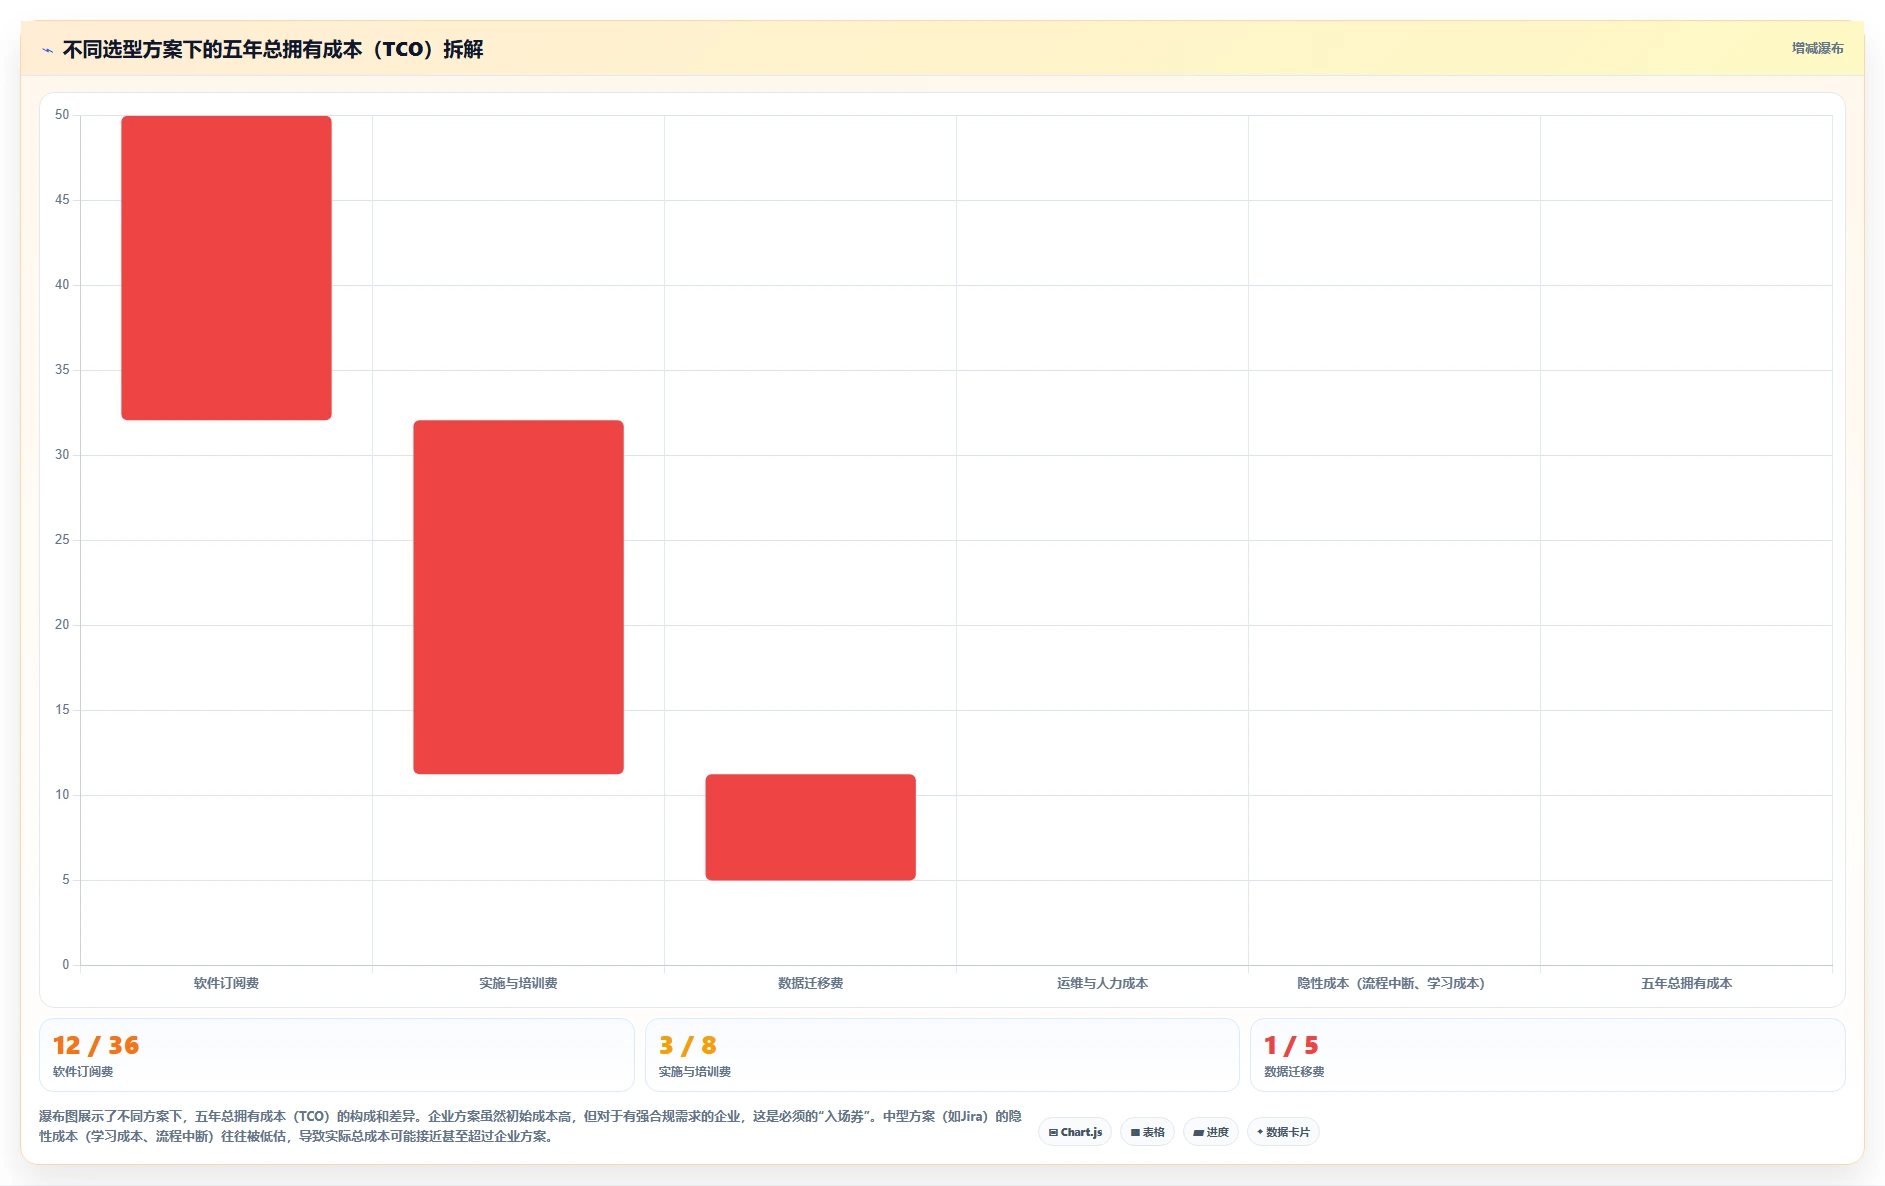Click the Chart.js tag pill
The width and height of the screenshot is (1885, 1186).
point(1075,1132)
